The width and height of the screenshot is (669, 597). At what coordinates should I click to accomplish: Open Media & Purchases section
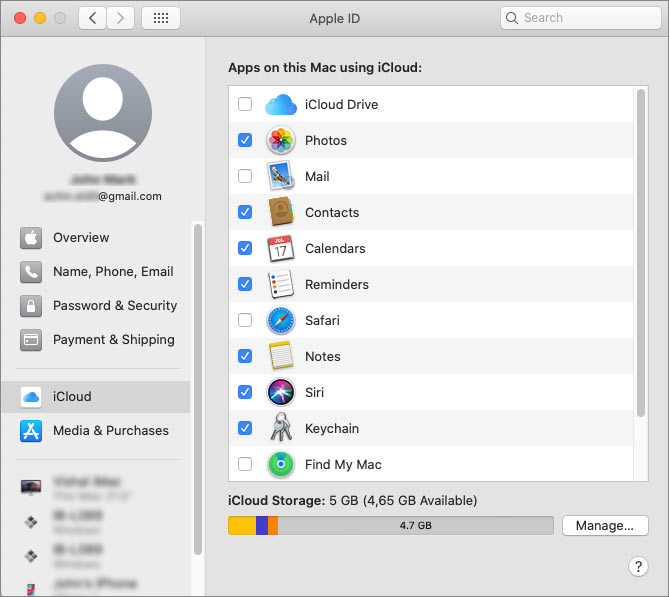[96, 431]
